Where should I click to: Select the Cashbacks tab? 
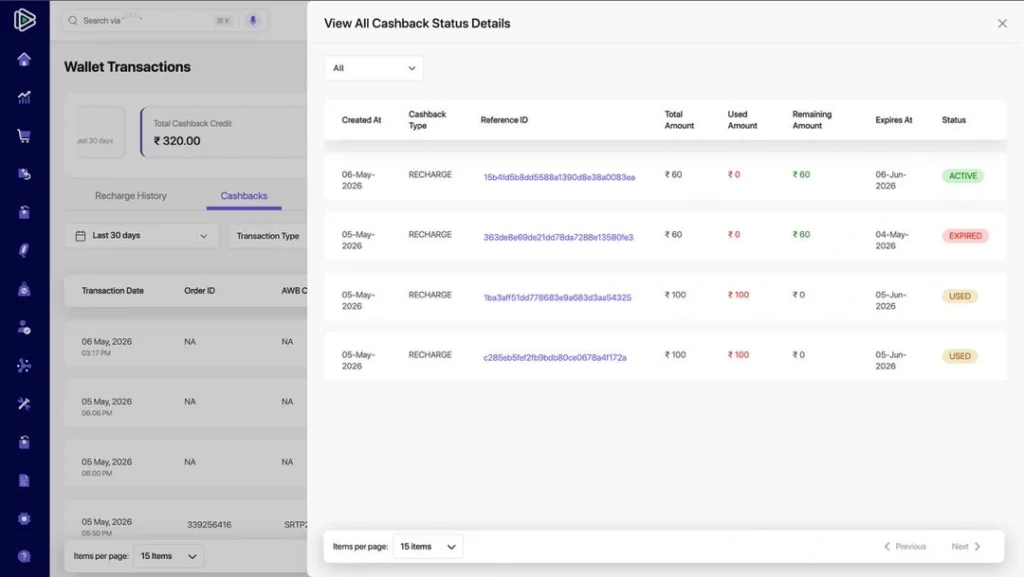pos(244,196)
